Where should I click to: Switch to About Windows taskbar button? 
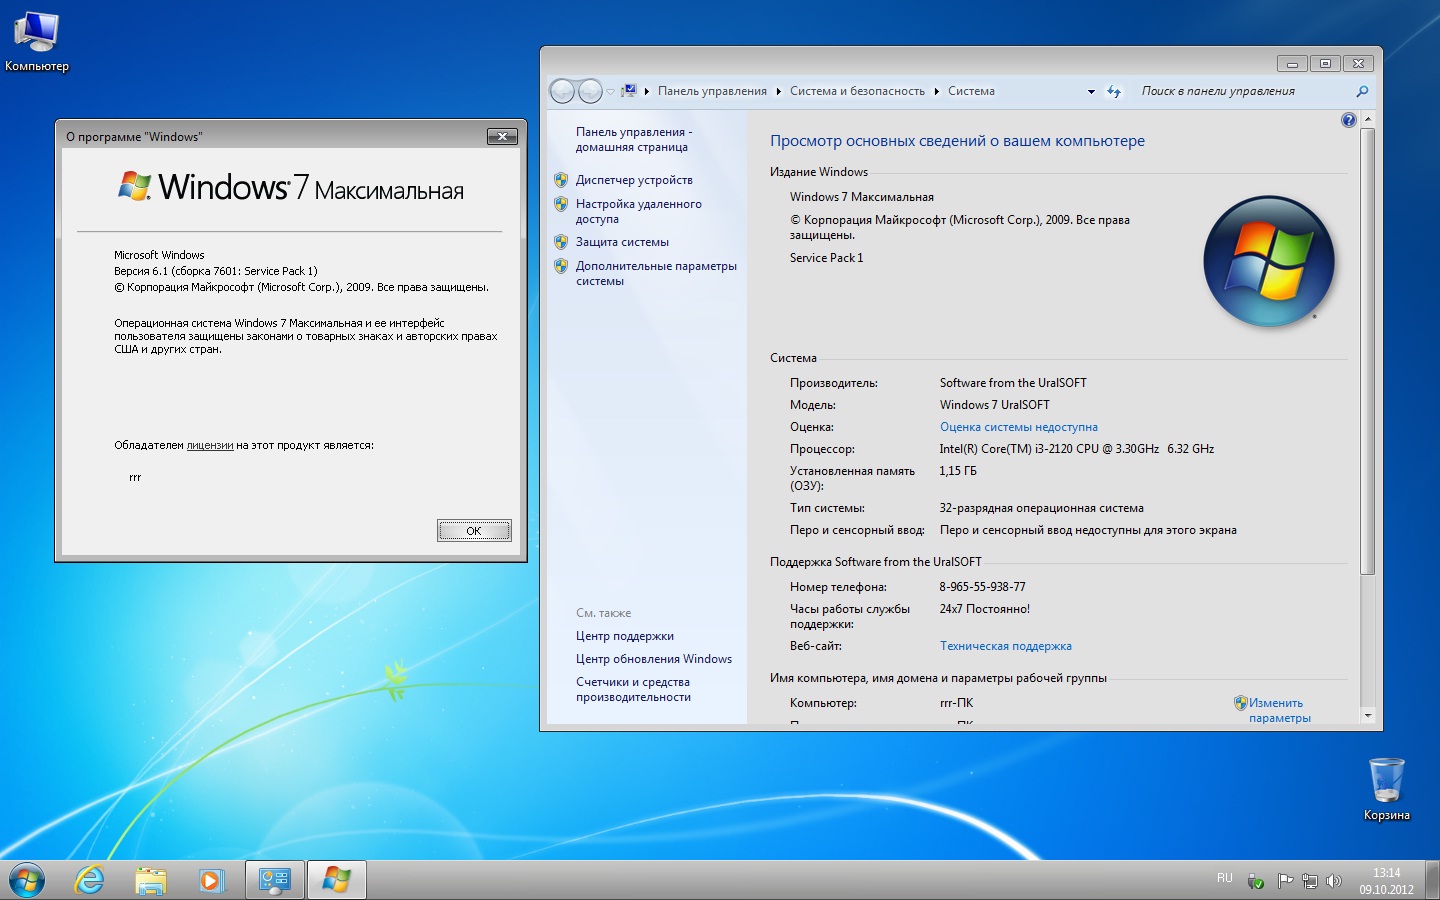[336, 880]
